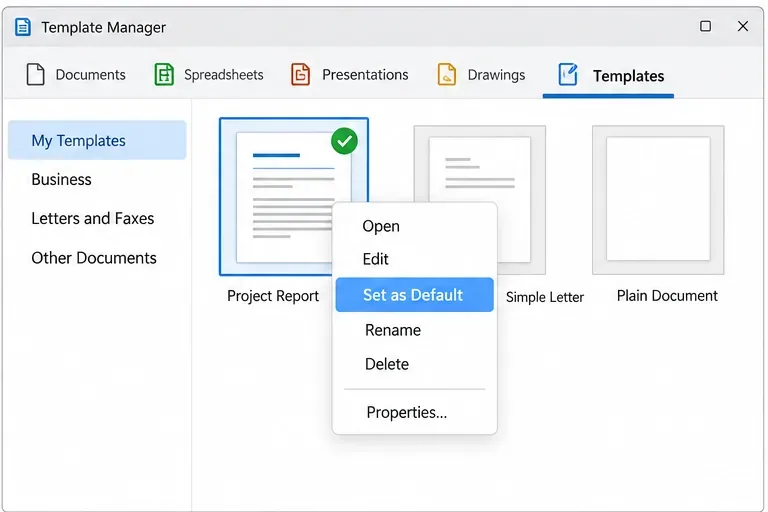Viewport: 768px width, 512px height.
Task: Click the blank page Documents icon
Action: 35,74
